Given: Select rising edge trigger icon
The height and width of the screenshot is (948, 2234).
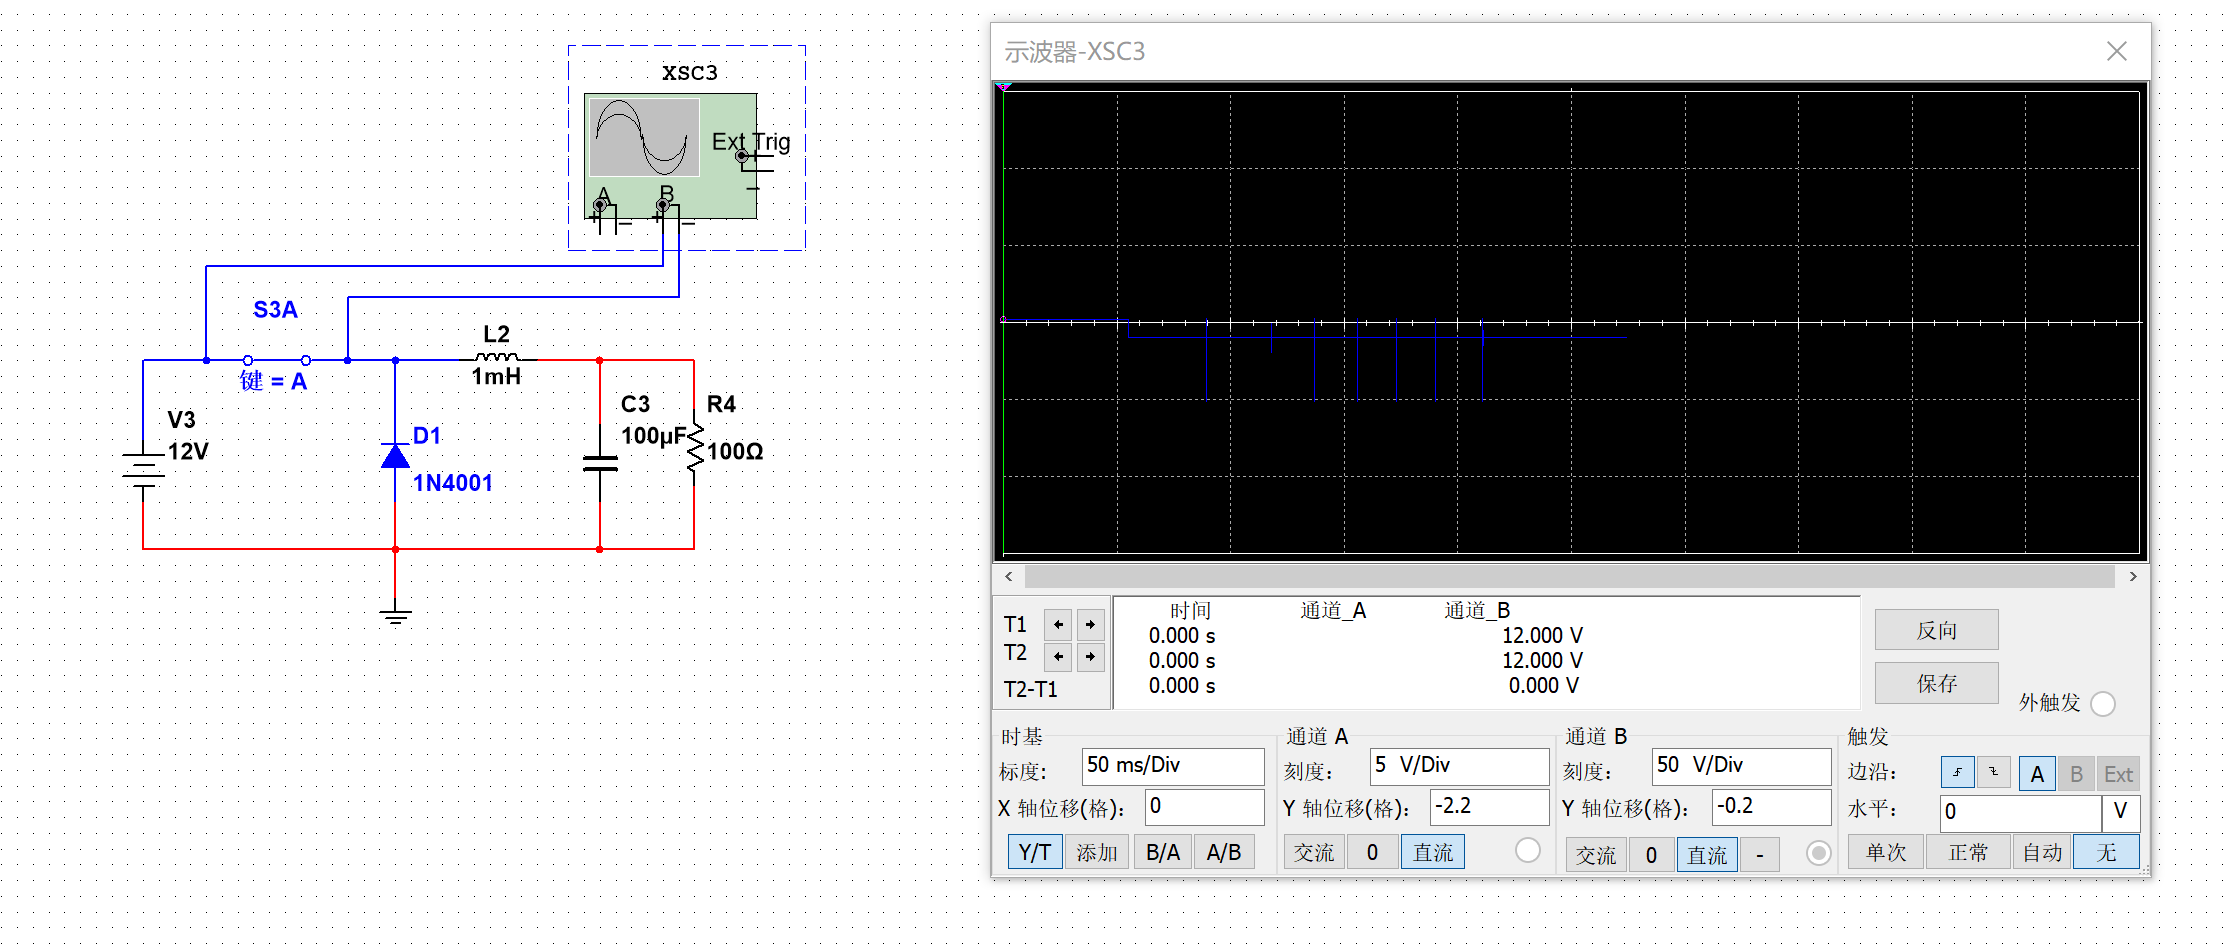Looking at the screenshot, I should click(1957, 772).
